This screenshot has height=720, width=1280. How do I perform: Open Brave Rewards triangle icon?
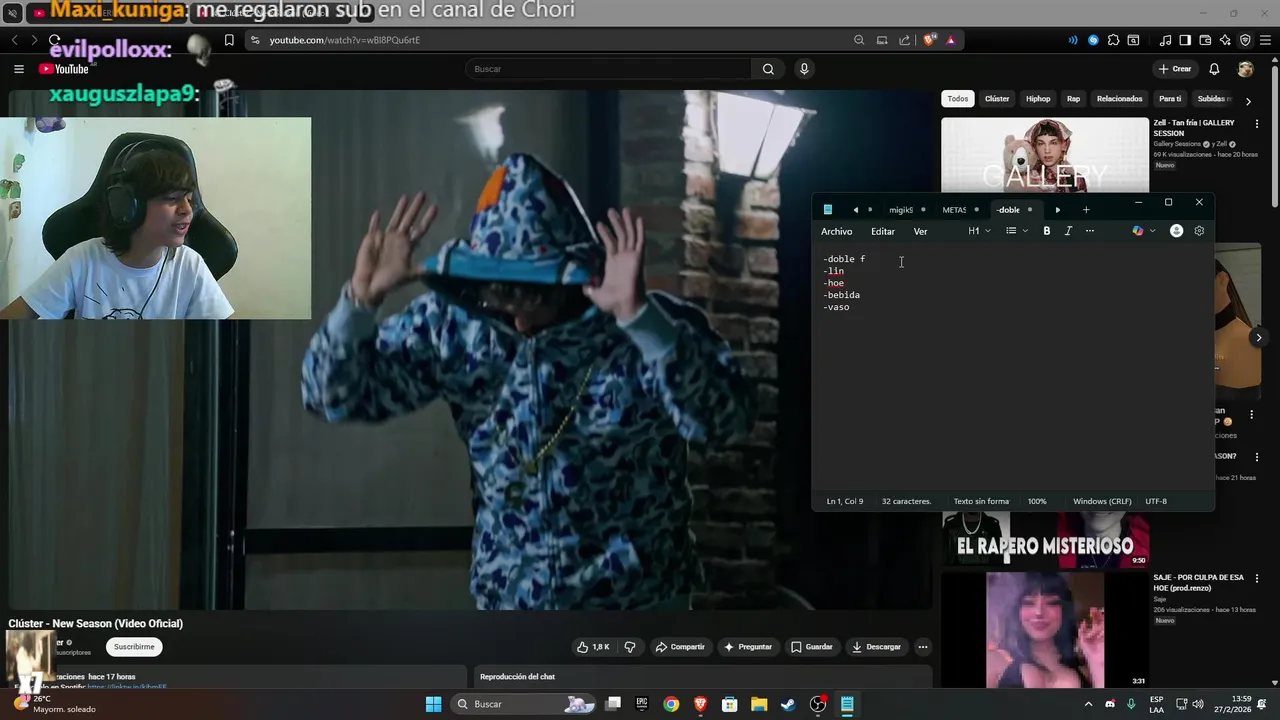click(x=950, y=40)
